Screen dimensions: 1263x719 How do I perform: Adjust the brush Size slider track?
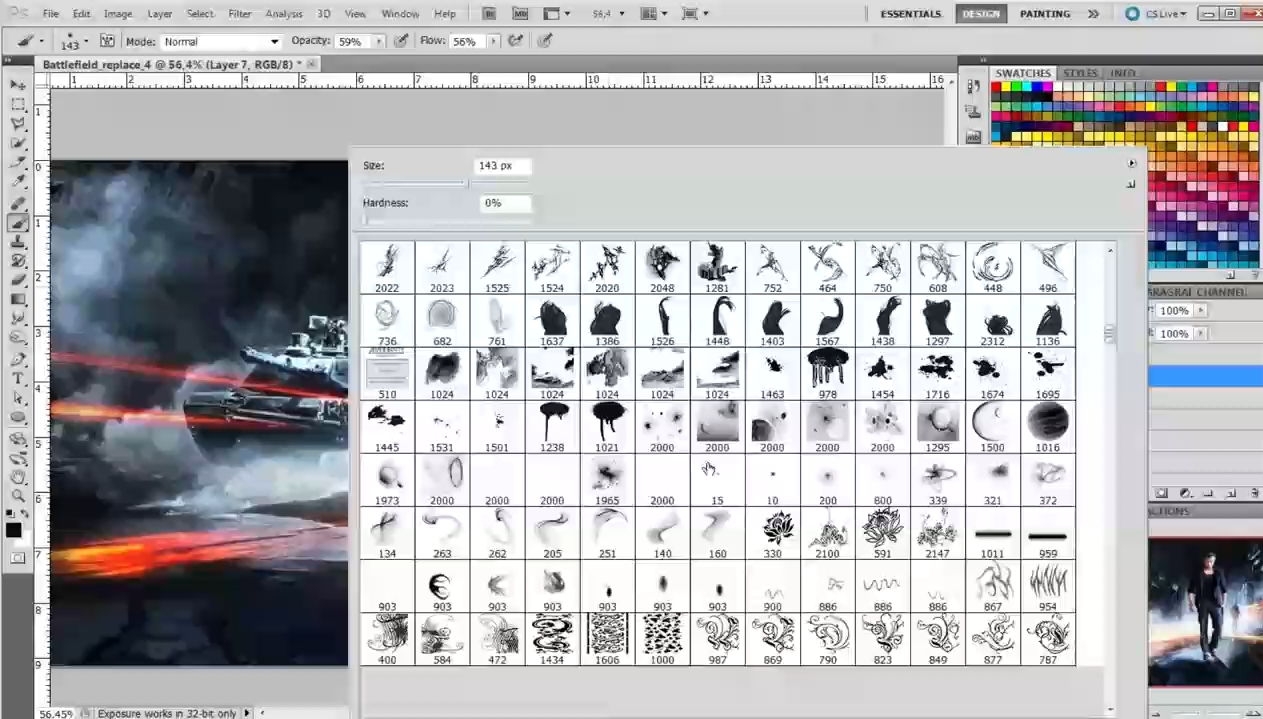(x=448, y=184)
